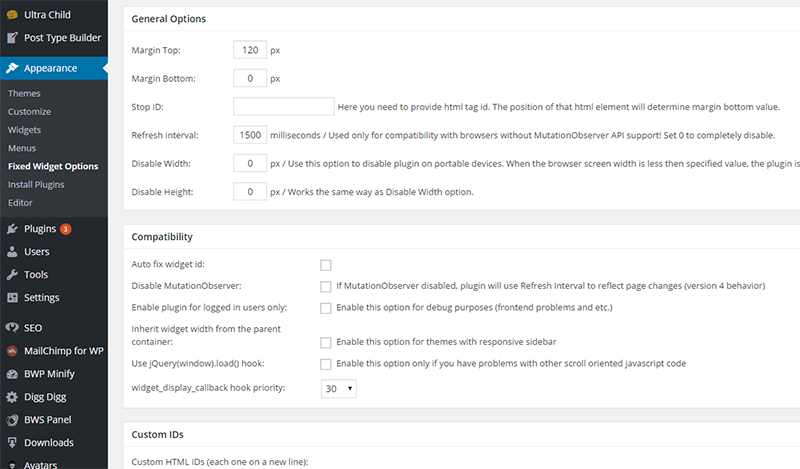Image resolution: width=800 pixels, height=469 pixels.
Task: Click the Disable Height input field
Action: point(250,192)
